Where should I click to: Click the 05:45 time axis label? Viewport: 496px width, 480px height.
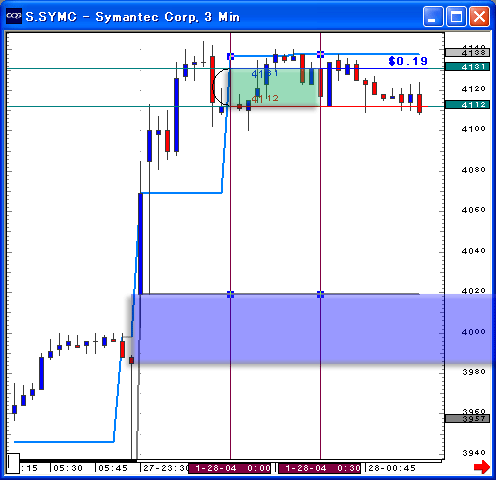(113, 468)
